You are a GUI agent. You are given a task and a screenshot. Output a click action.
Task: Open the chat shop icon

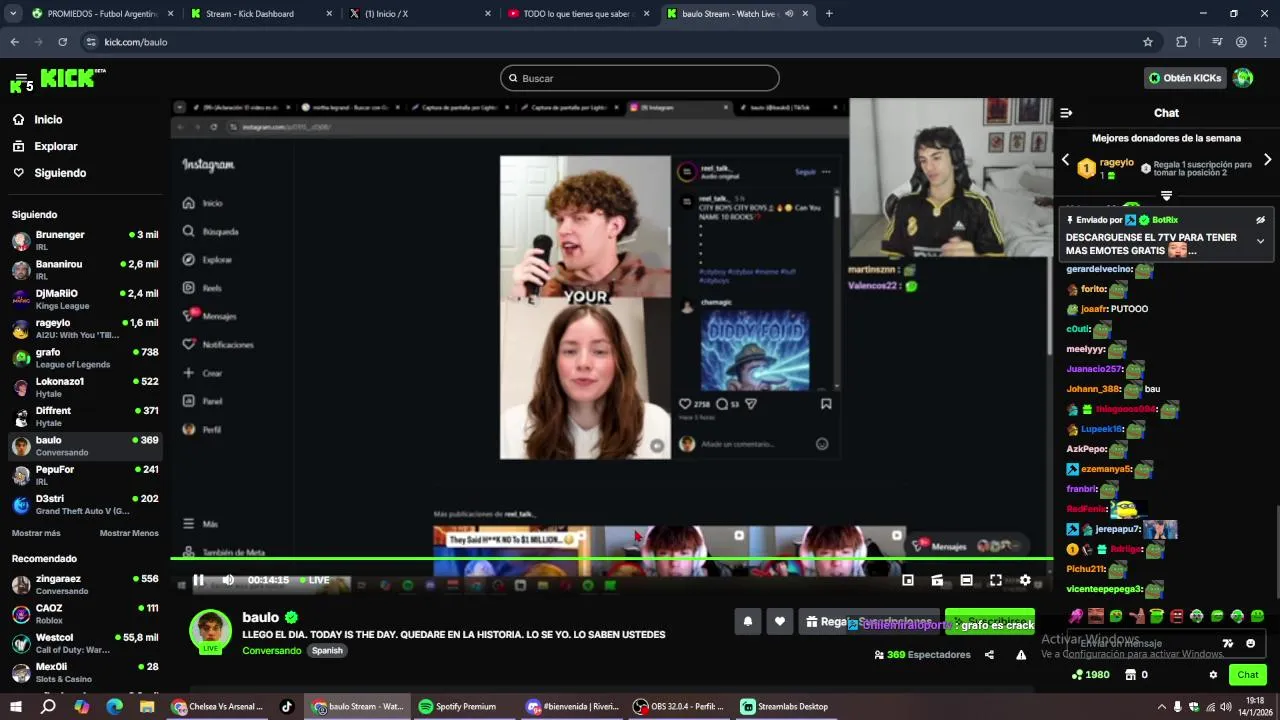pyautogui.click(x=1130, y=675)
